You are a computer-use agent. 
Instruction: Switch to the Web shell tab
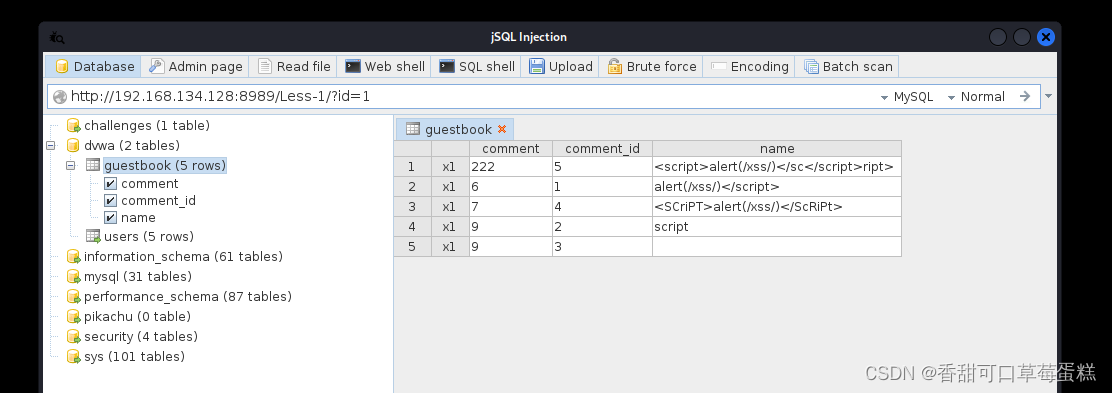384,67
